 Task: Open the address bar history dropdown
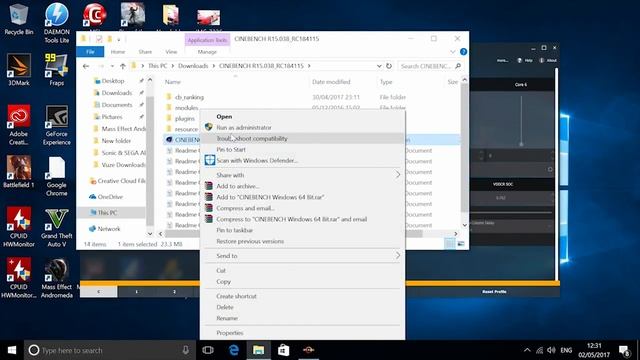point(379,66)
